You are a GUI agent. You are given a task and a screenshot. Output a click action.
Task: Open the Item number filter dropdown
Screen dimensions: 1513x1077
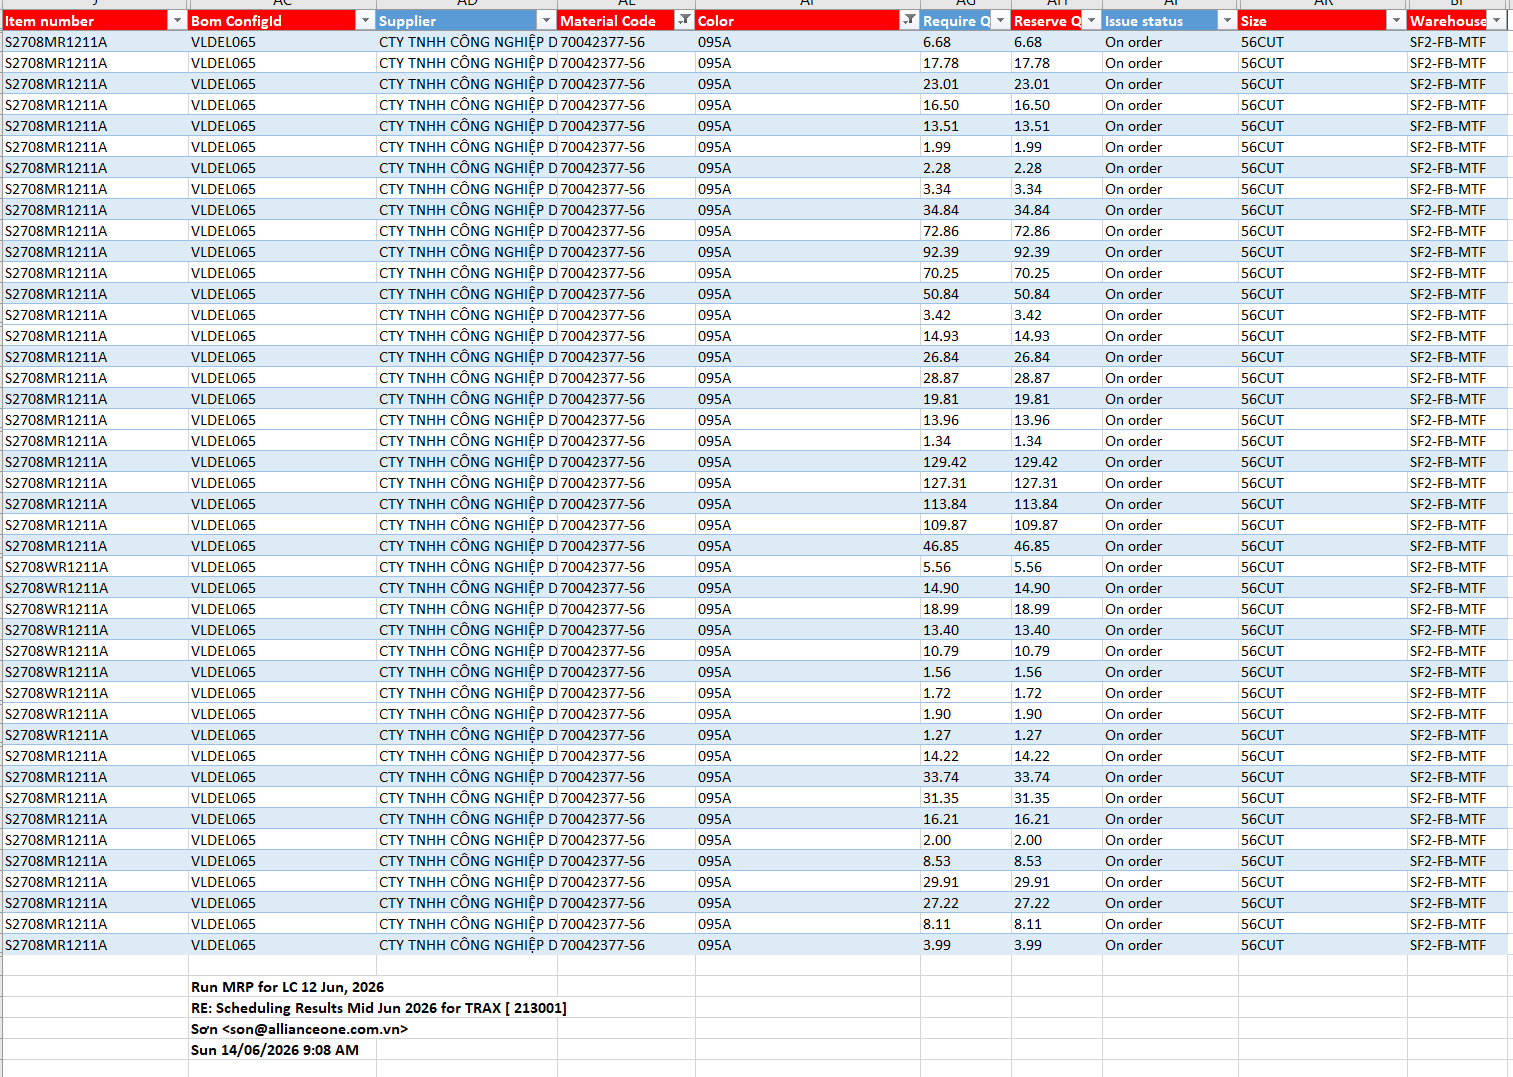[177, 20]
